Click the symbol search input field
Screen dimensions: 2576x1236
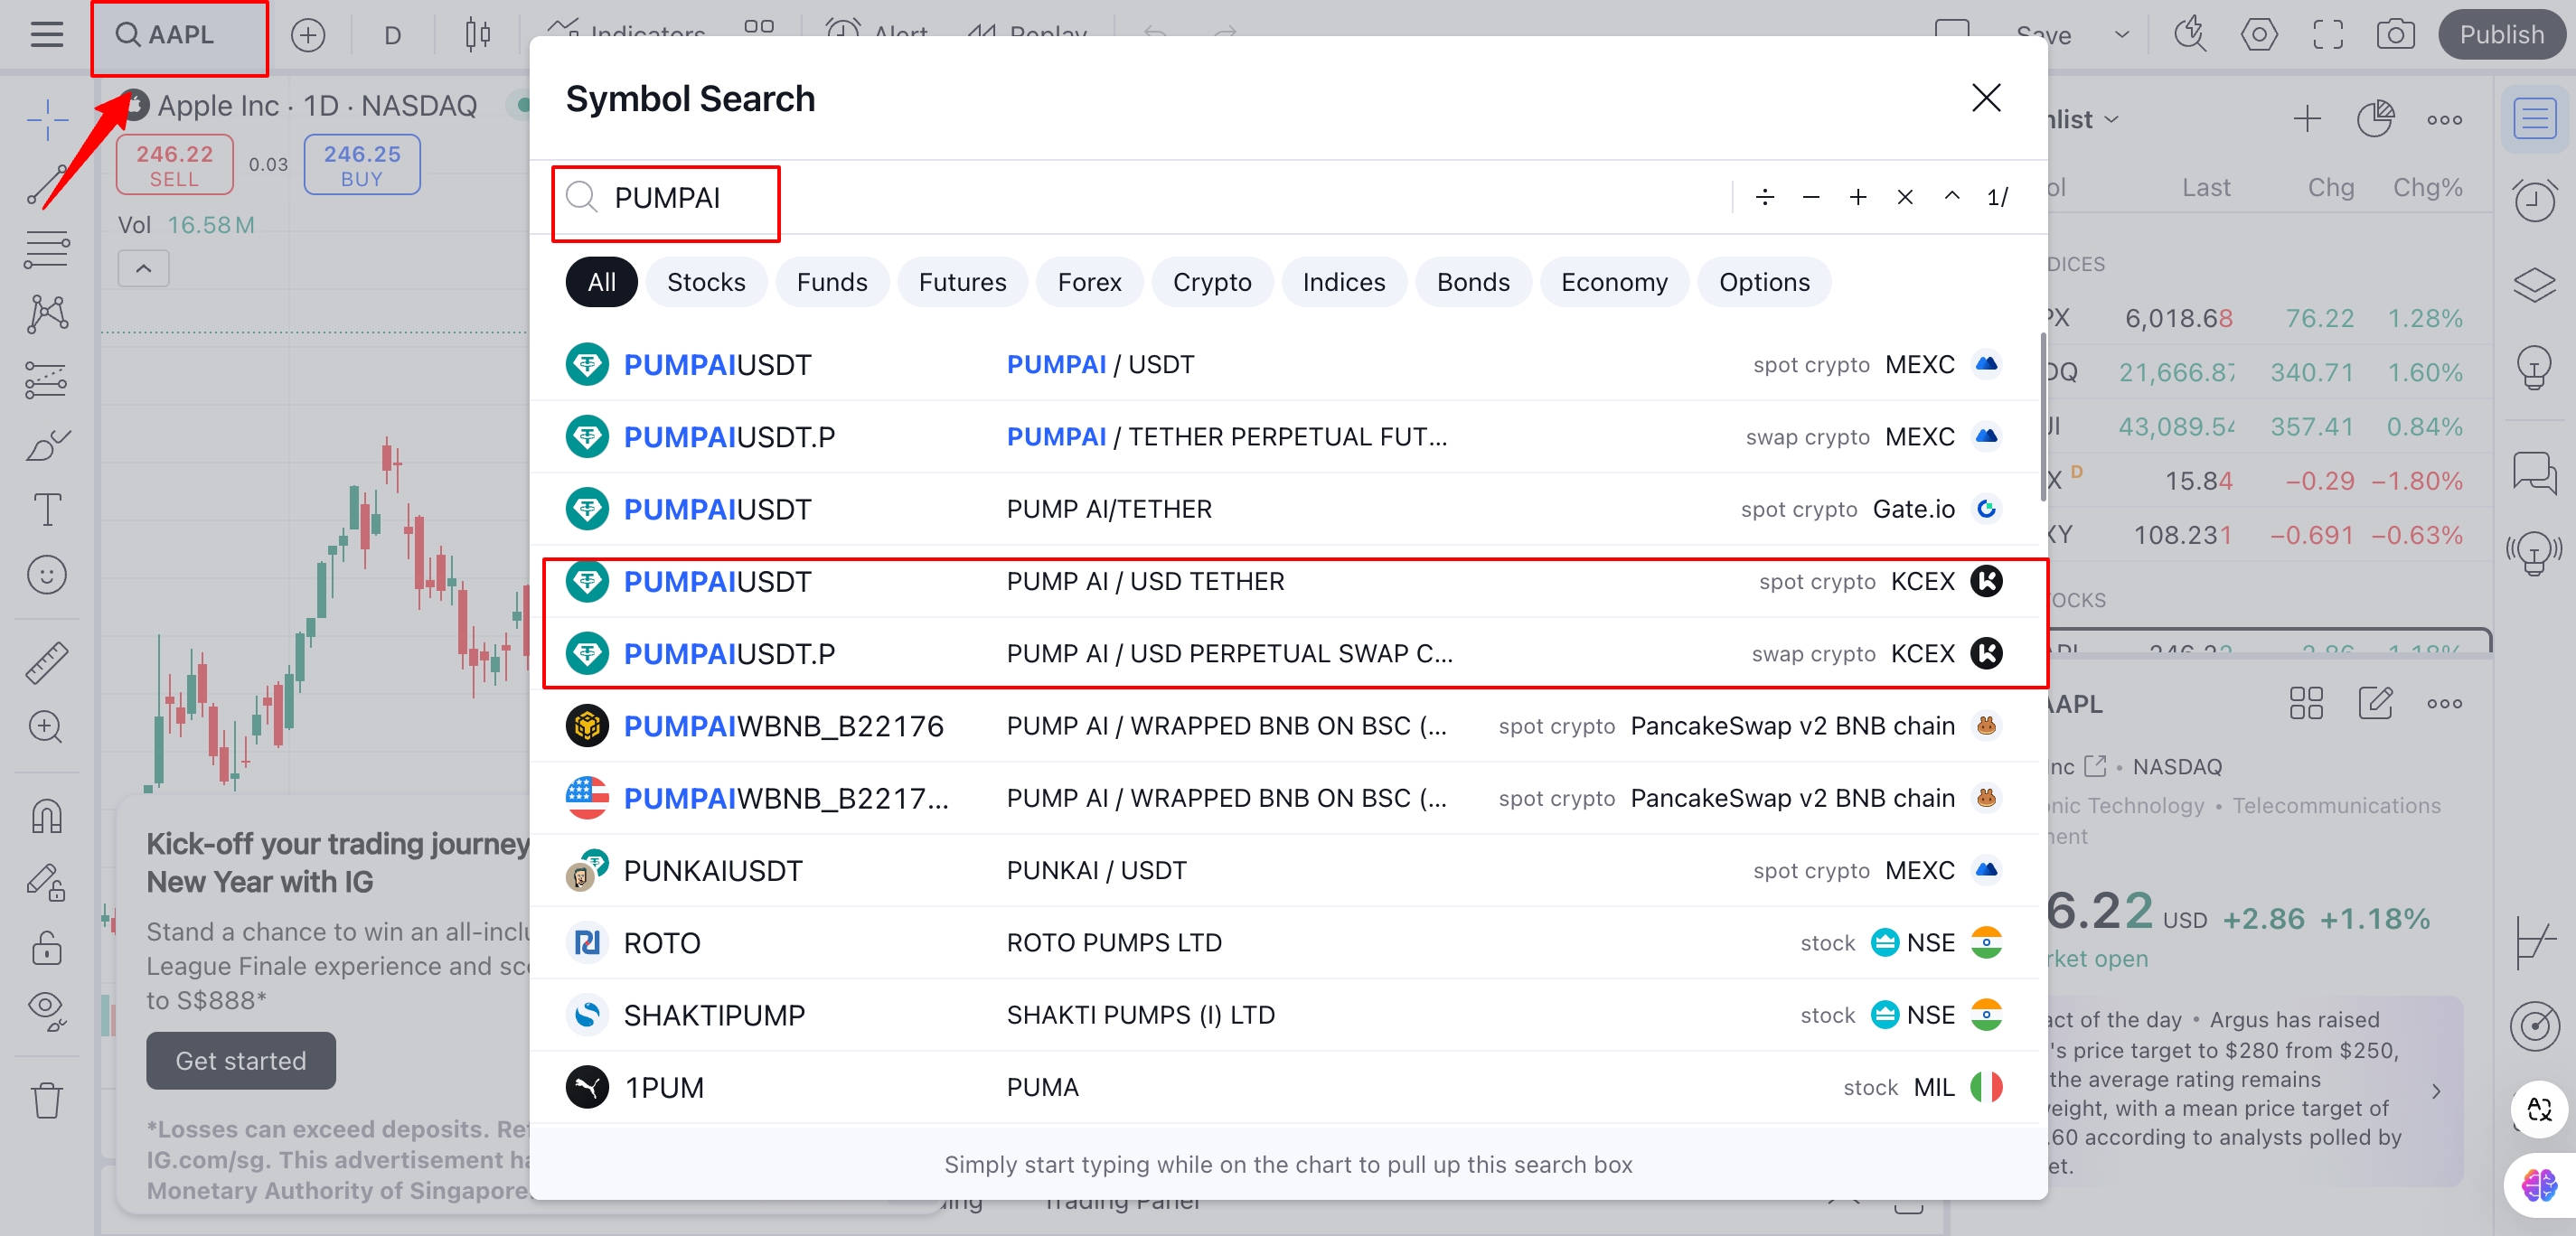click(x=1140, y=198)
